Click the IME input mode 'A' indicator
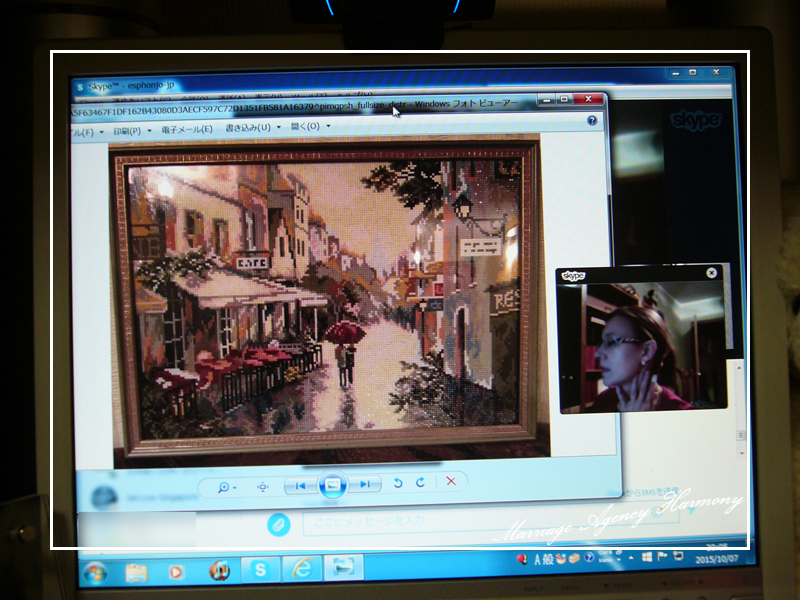 tap(537, 560)
